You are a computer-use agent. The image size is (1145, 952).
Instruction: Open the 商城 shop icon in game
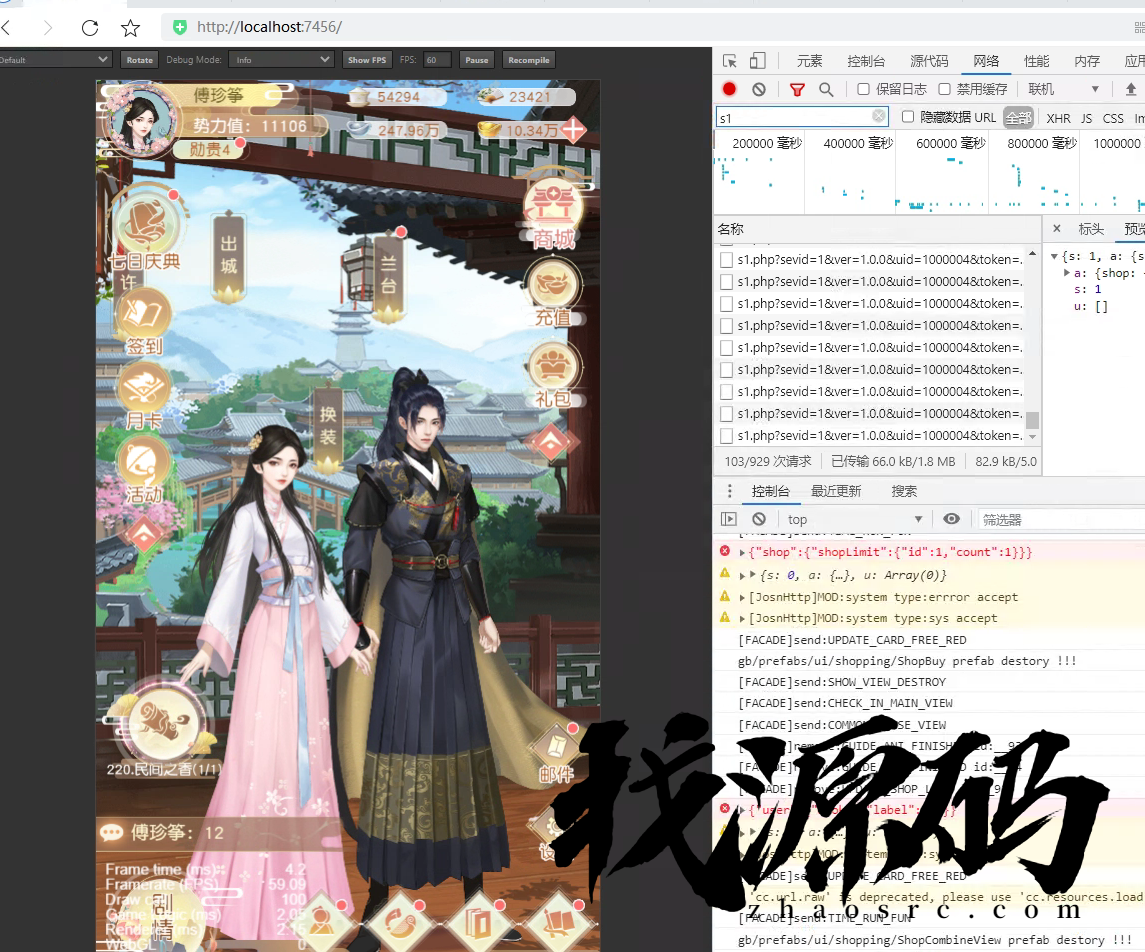coord(554,211)
